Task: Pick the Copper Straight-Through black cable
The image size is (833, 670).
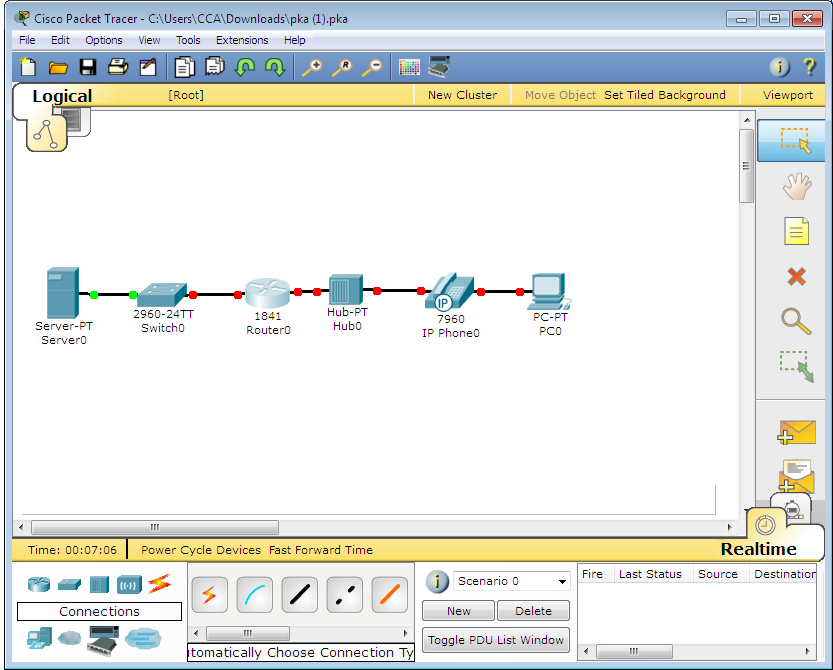Action: coord(300,595)
